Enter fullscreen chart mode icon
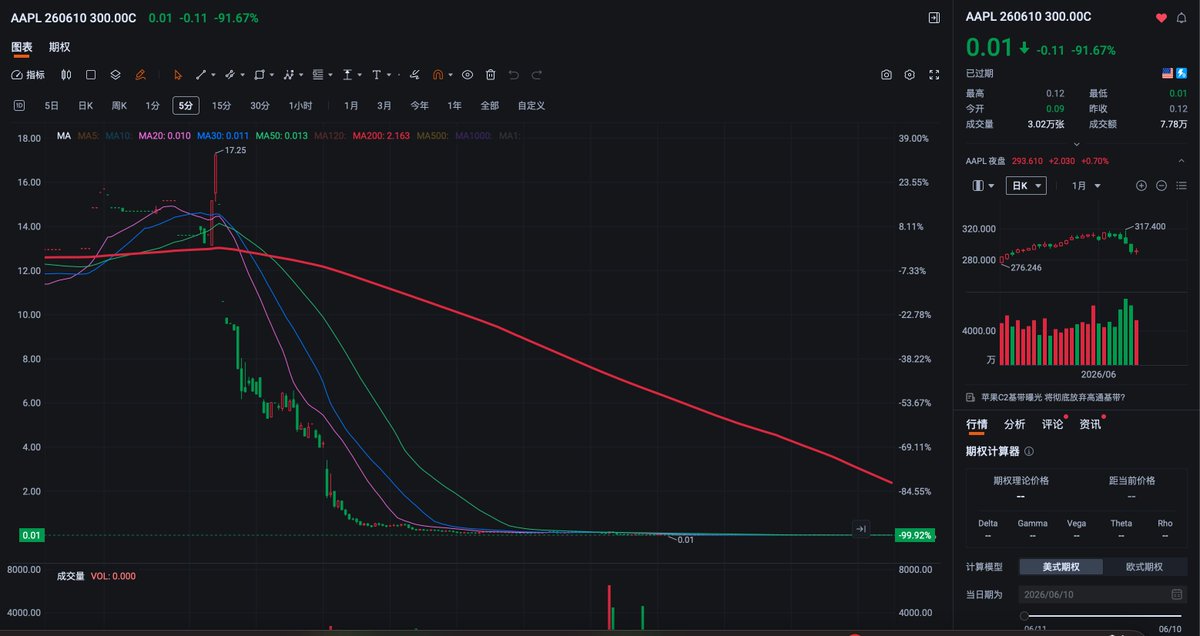 pyautogui.click(x=935, y=75)
